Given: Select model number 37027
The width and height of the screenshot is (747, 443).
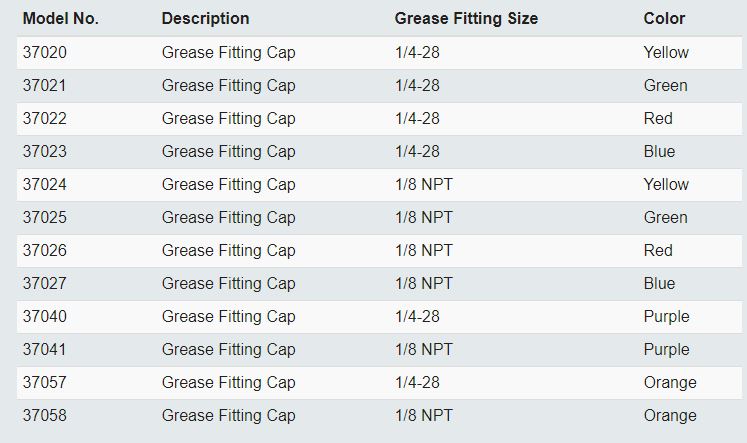Looking at the screenshot, I should click(44, 283).
